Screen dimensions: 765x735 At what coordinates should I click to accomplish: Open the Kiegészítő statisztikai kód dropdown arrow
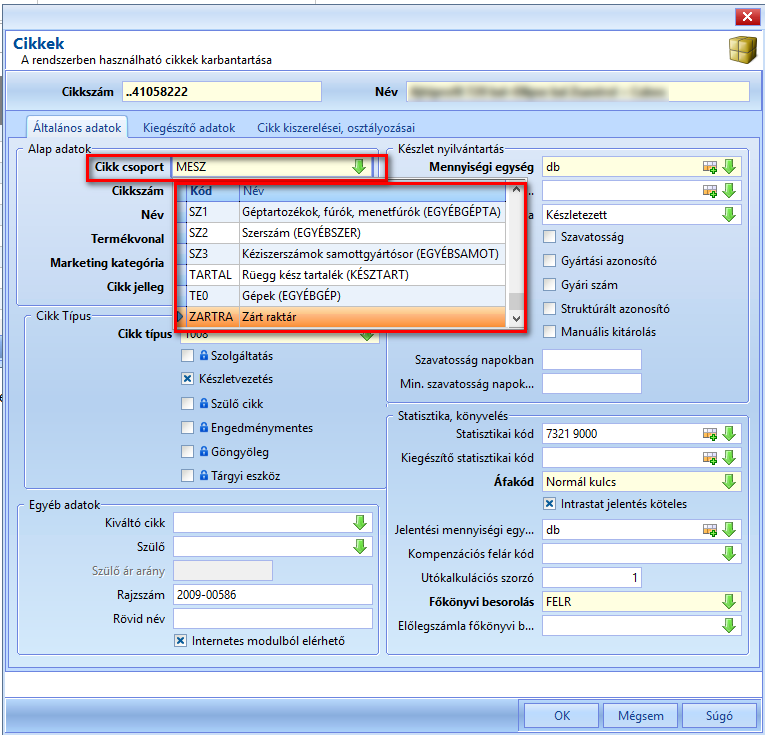(729, 458)
